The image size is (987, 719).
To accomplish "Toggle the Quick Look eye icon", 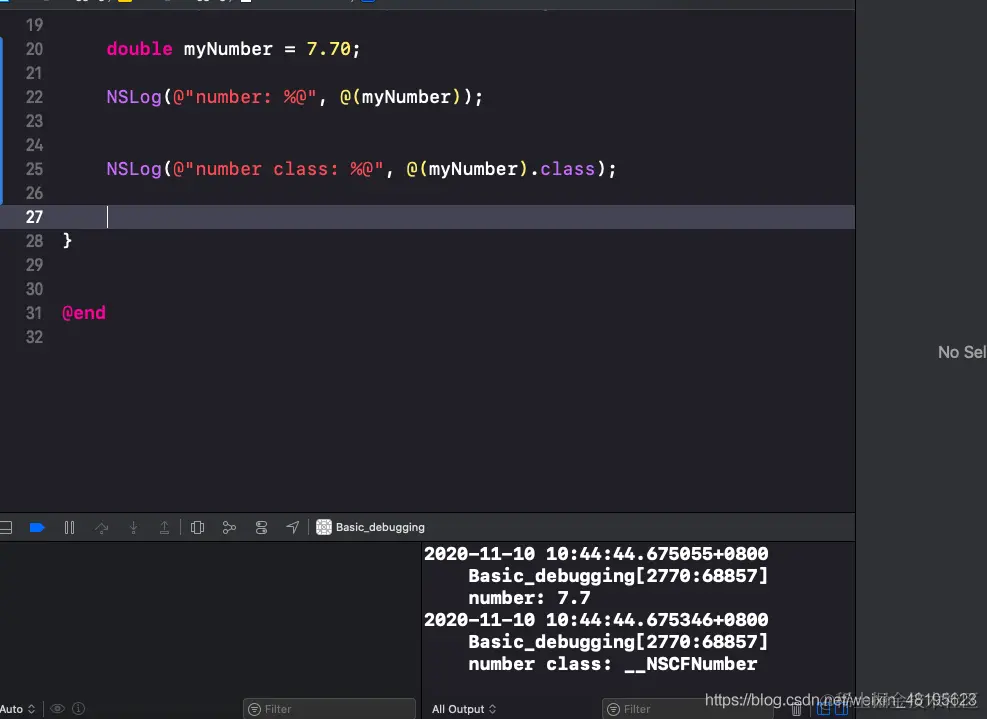I will tap(57, 709).
